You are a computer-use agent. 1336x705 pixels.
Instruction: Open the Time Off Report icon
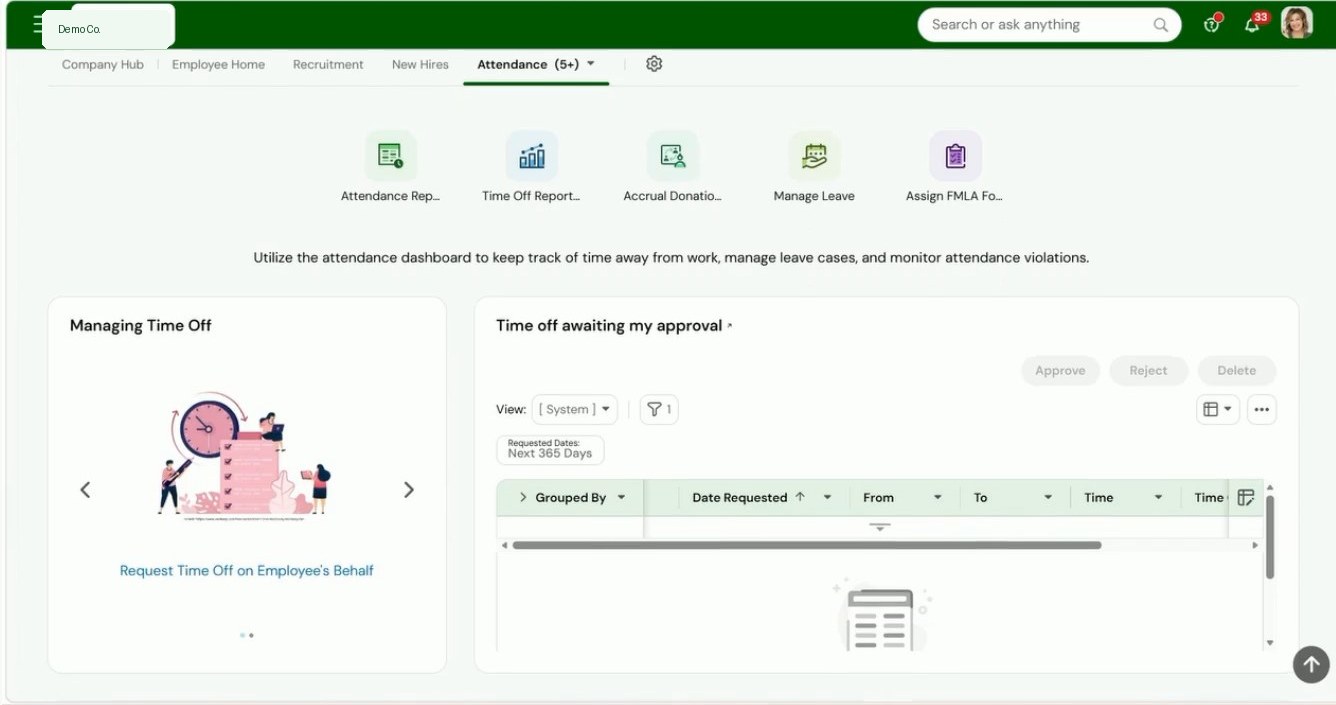[531, 156]
